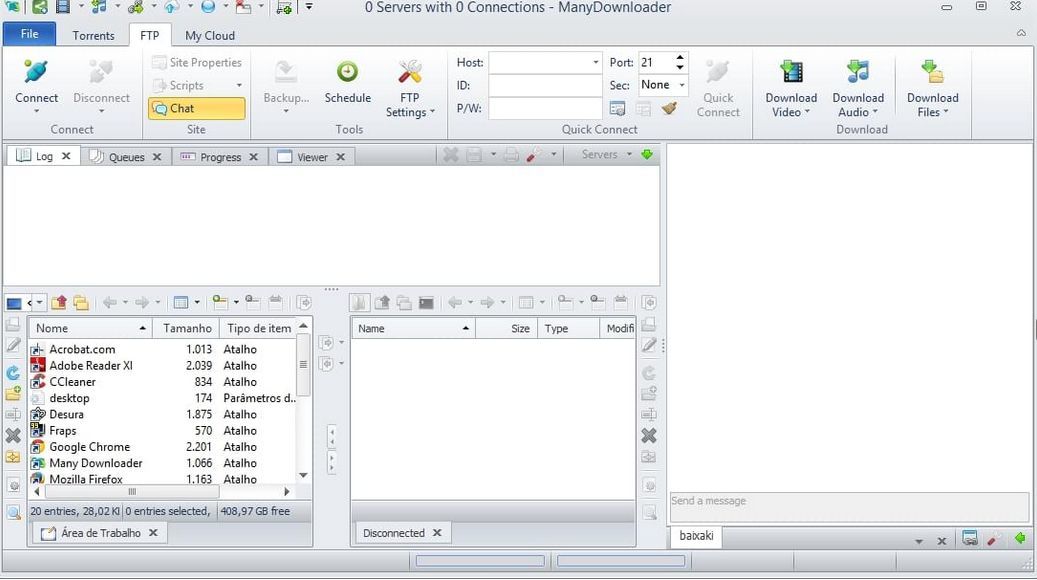The image size is (1037, 580).
Task: Open the Schedule tool
Action: [347, 82]
